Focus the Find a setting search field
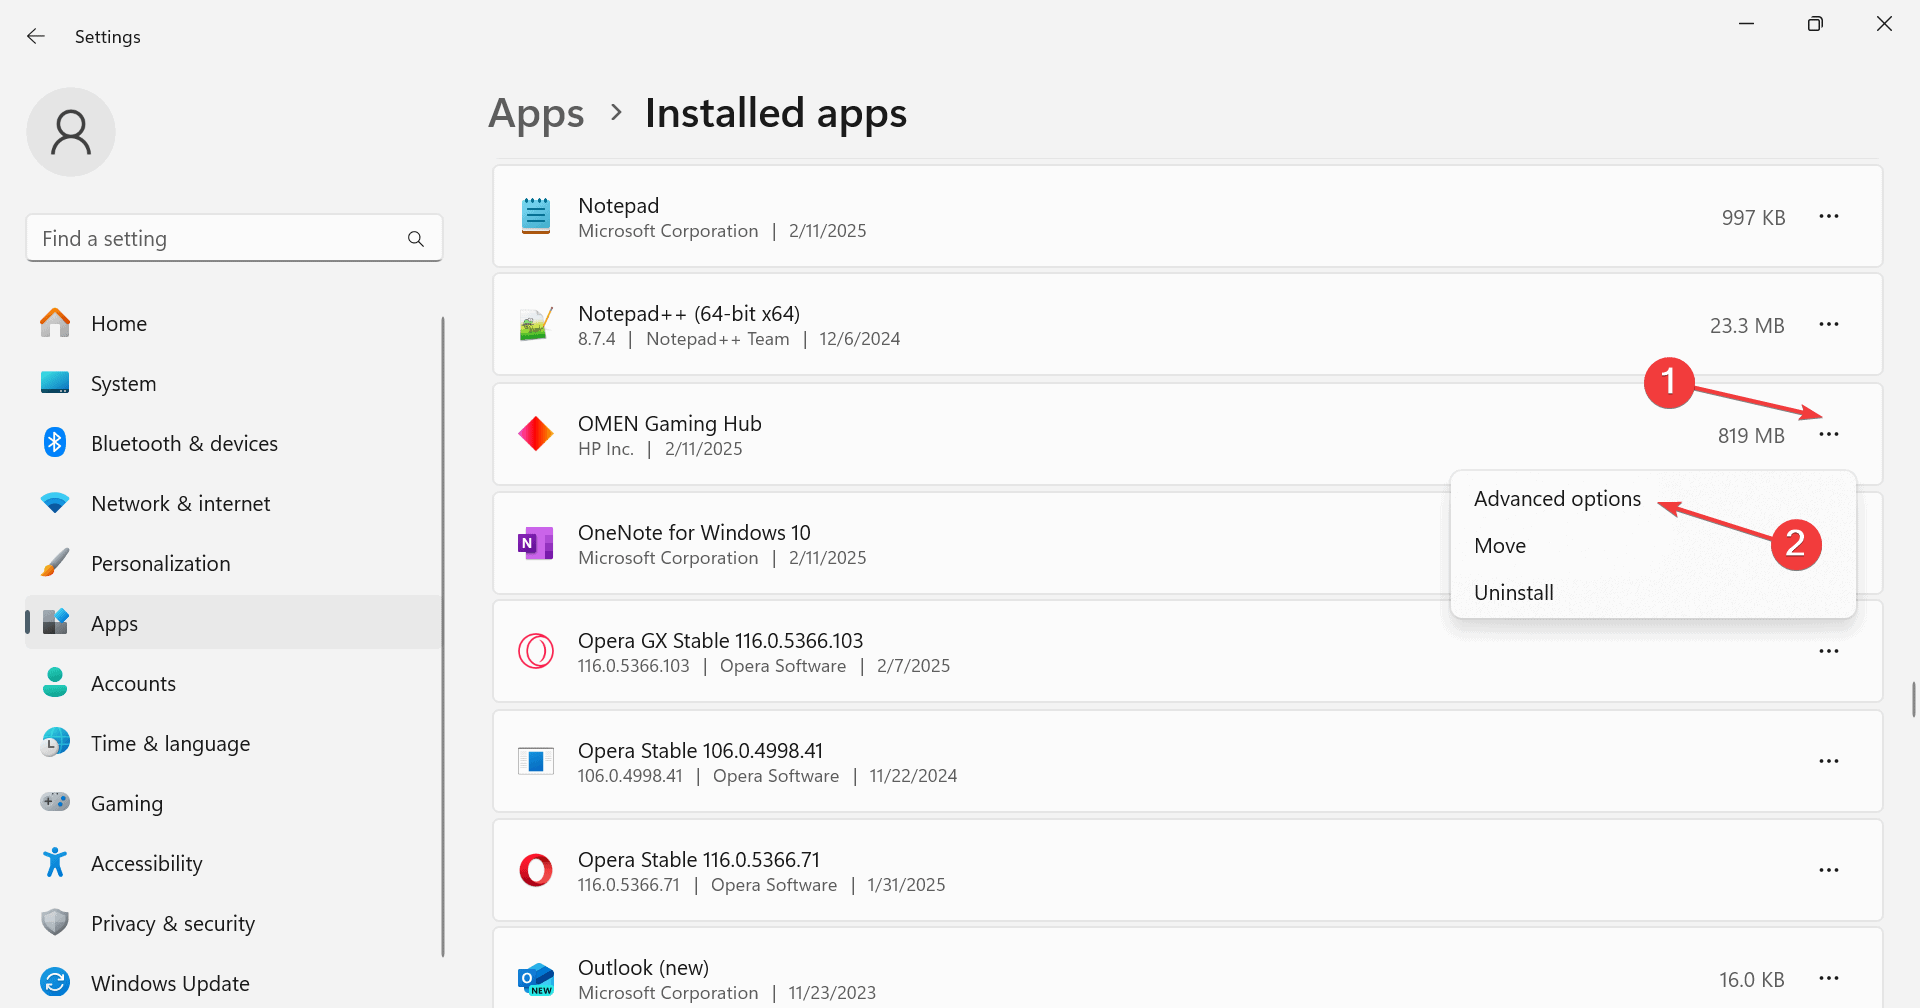This screenshot has height=1008, width=1920. click(234, 239)
